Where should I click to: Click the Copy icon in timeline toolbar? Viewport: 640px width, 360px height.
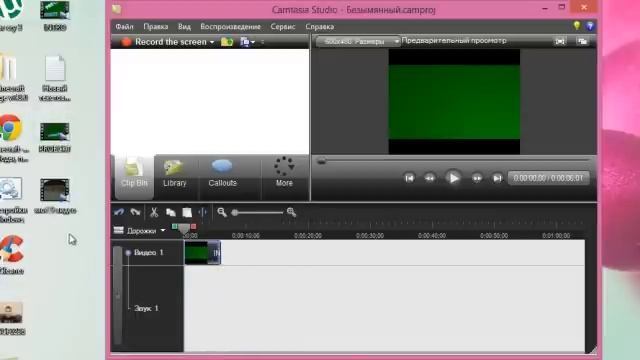171,212
